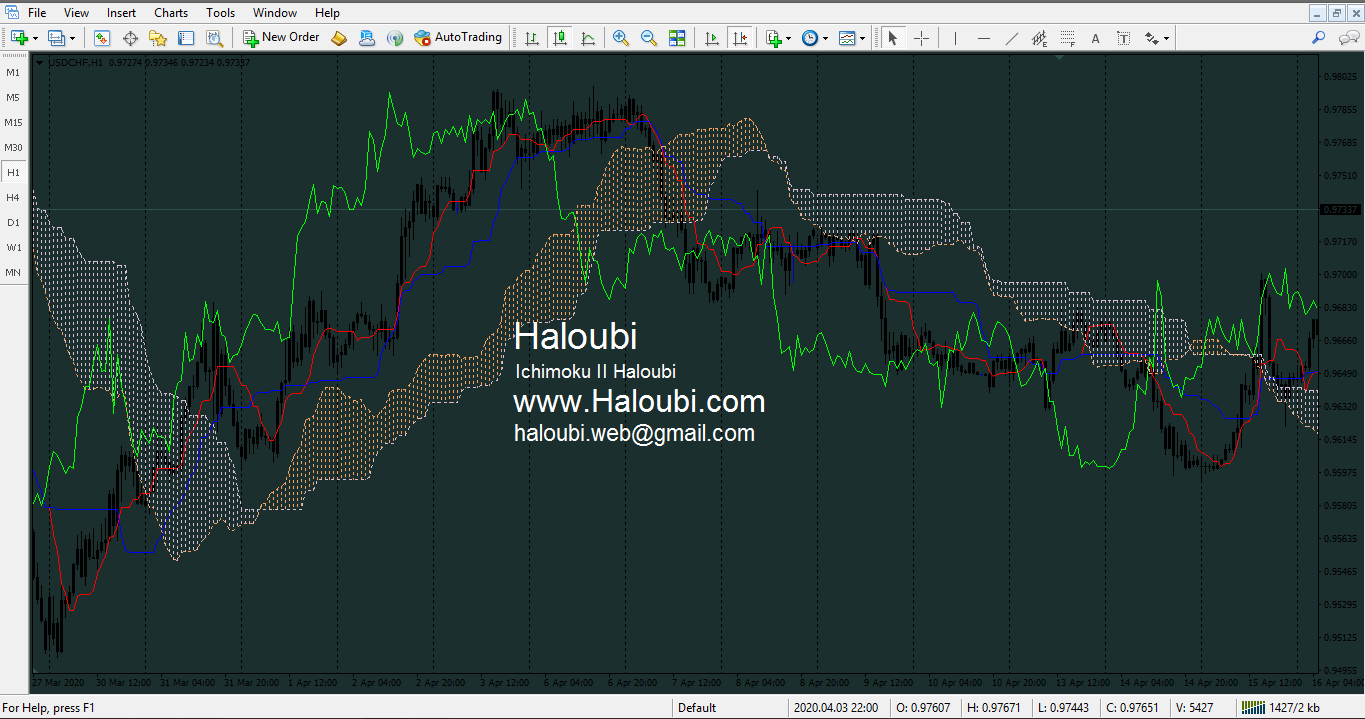Tile chart windows icon
The image size is (1365, 719).
point(677,38)
